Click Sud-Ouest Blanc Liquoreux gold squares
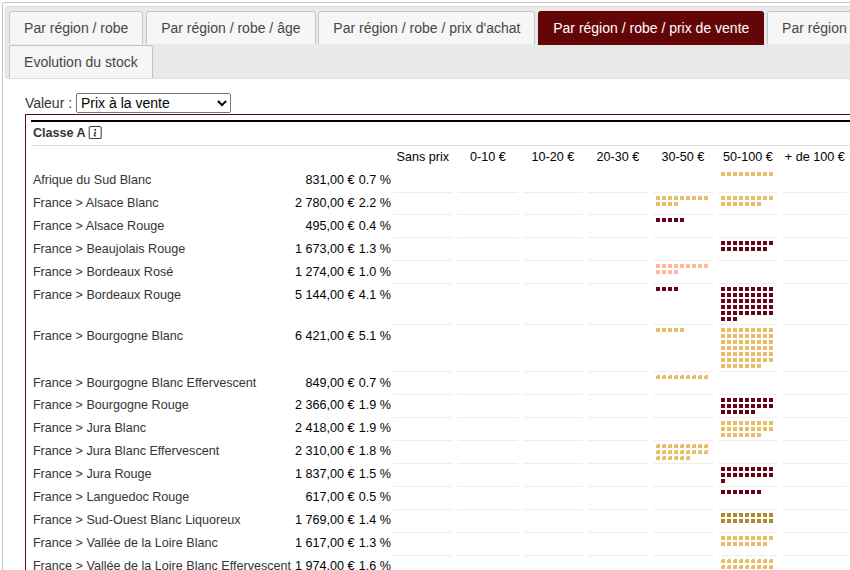The image size is (850, 570). point(747,518)
